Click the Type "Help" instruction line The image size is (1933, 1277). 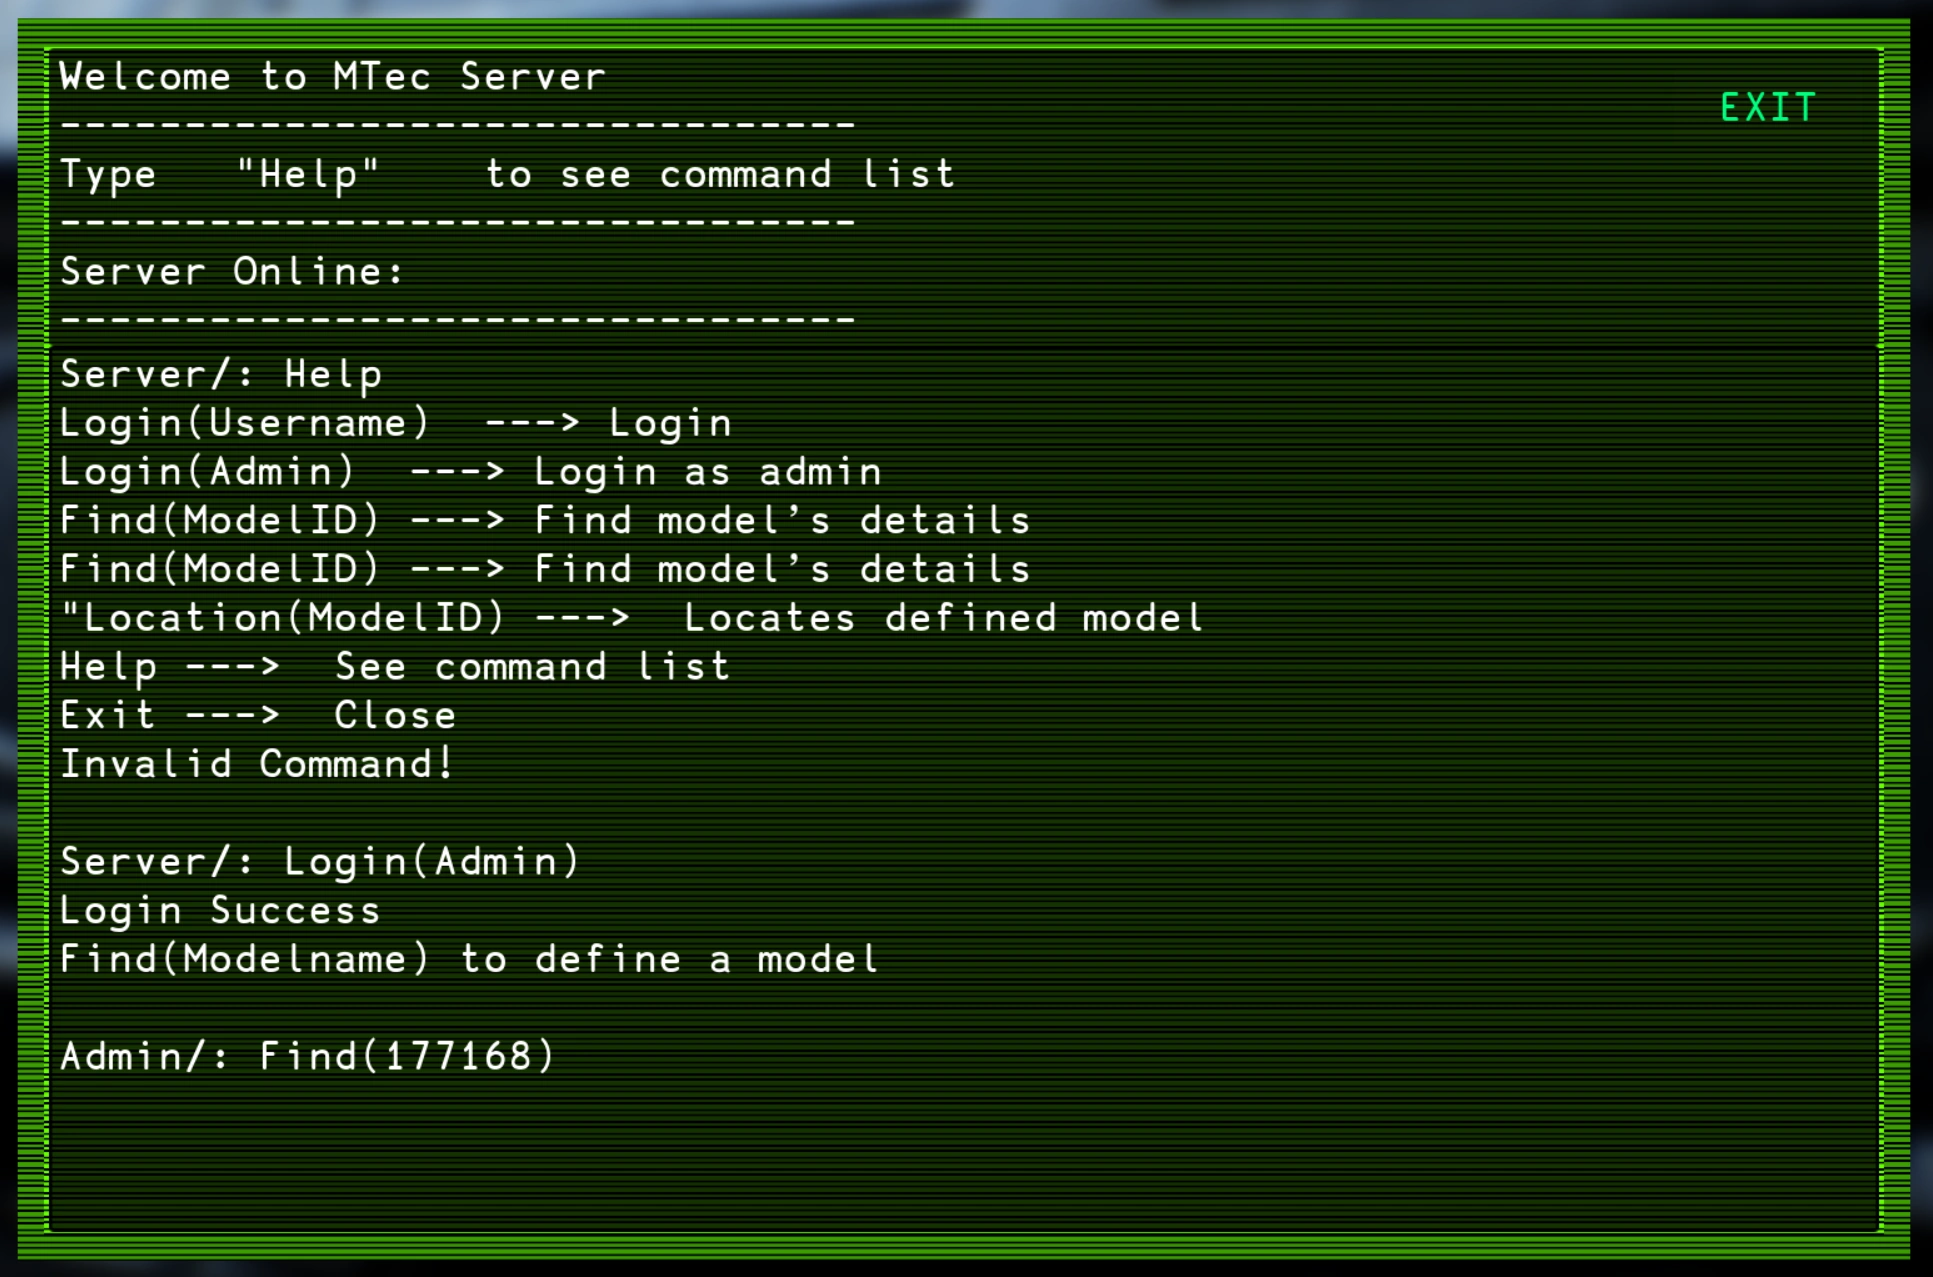507,175
